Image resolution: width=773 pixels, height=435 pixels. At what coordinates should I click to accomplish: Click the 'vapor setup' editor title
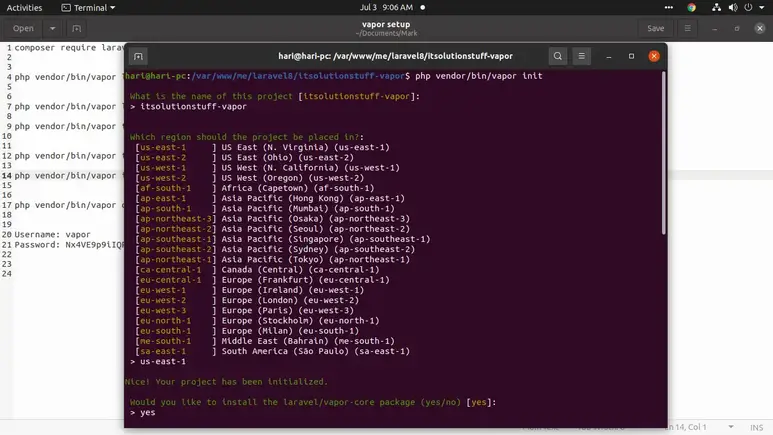pos(386,24)
